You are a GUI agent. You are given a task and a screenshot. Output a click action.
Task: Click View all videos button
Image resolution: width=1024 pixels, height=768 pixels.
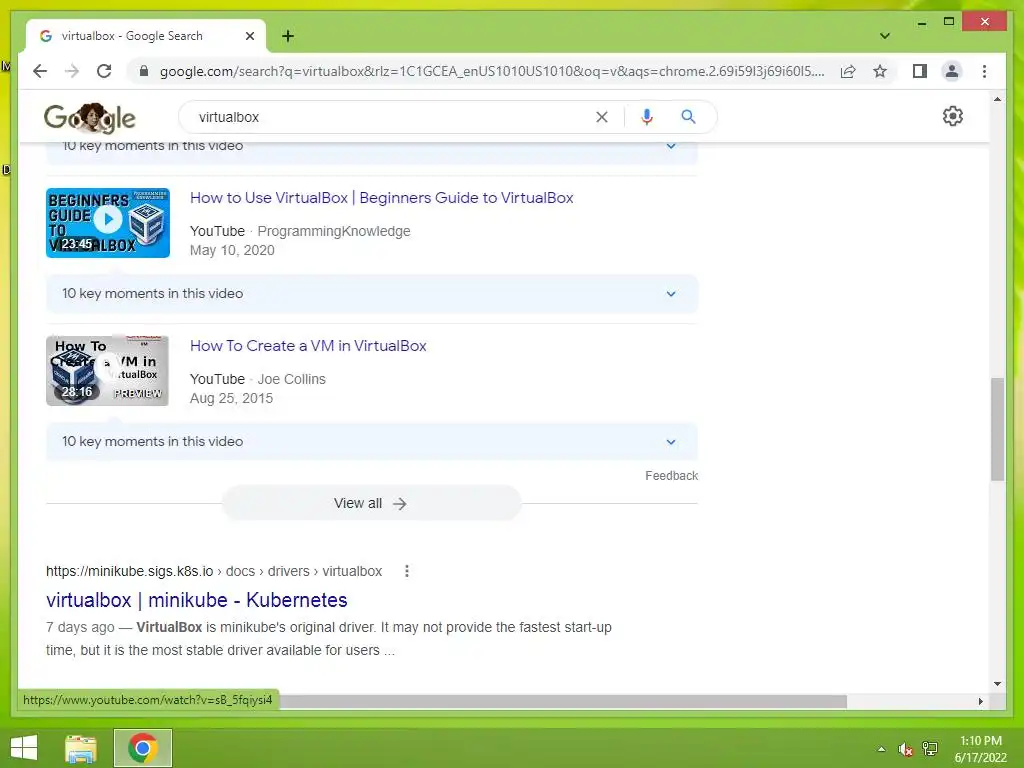point(372,504)
